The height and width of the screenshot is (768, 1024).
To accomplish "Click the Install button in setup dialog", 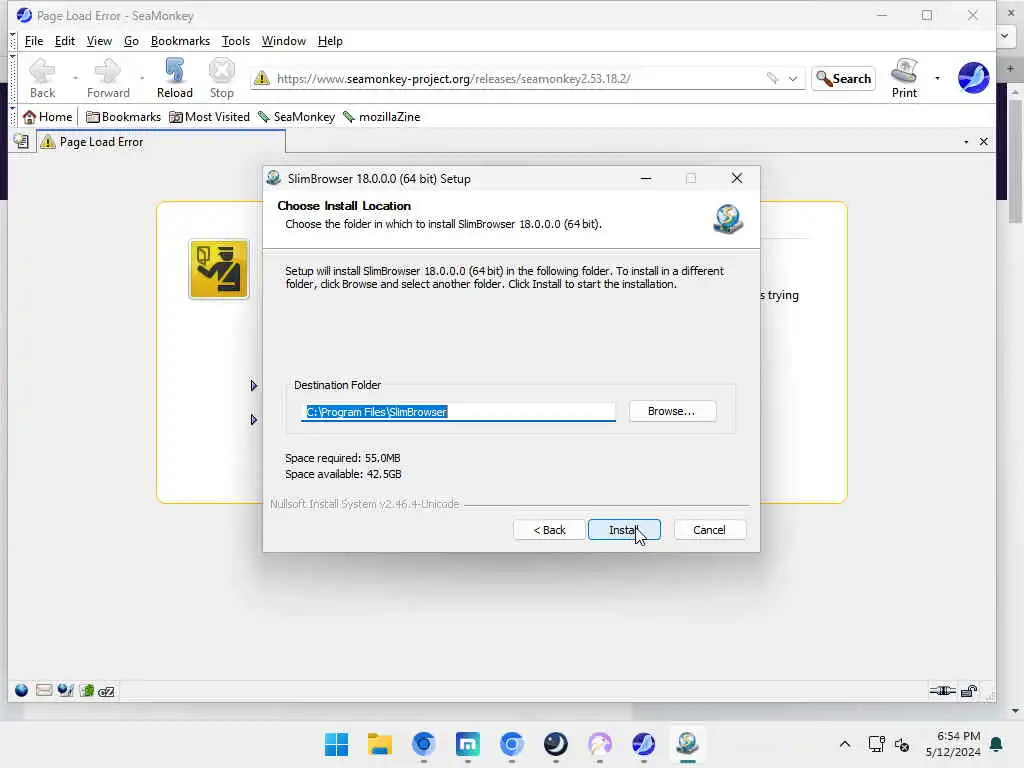I will tap(624, 530).
